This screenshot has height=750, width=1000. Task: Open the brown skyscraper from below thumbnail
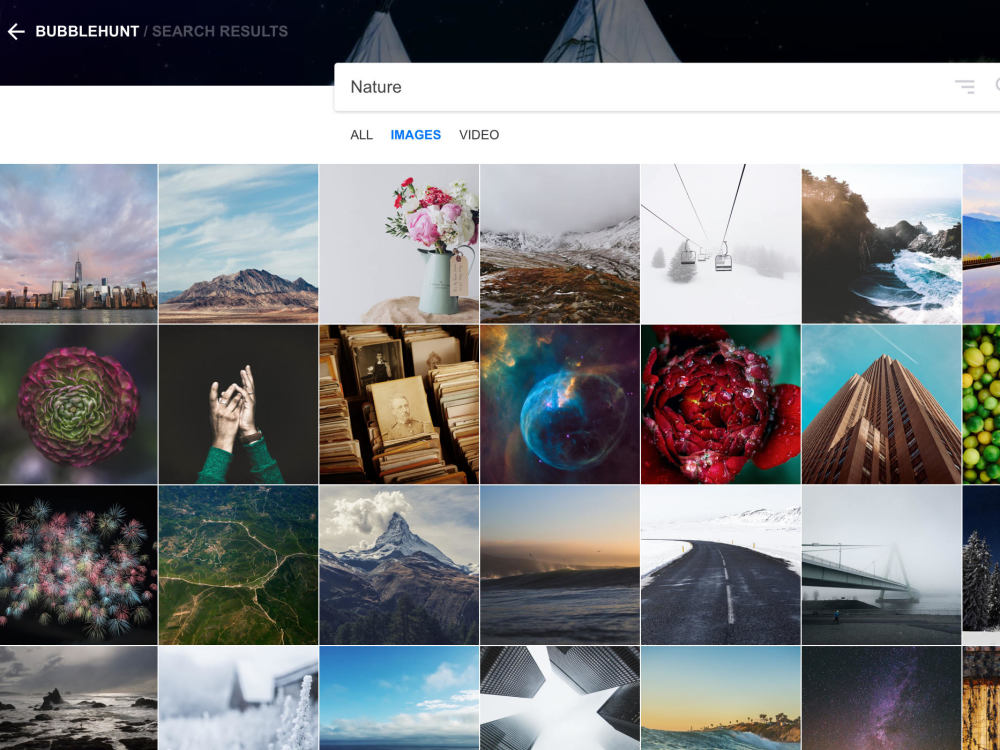pos(881,404)
